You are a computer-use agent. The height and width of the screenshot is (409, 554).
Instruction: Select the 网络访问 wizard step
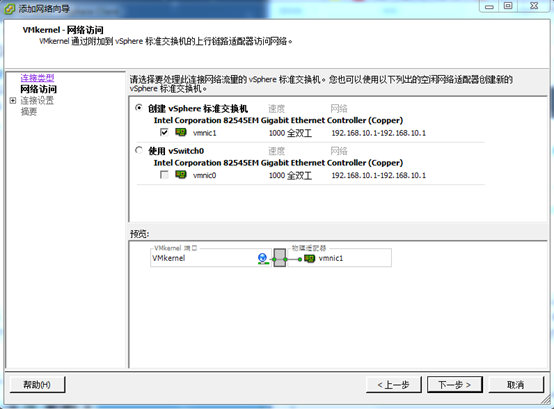[x=38, y=89]
